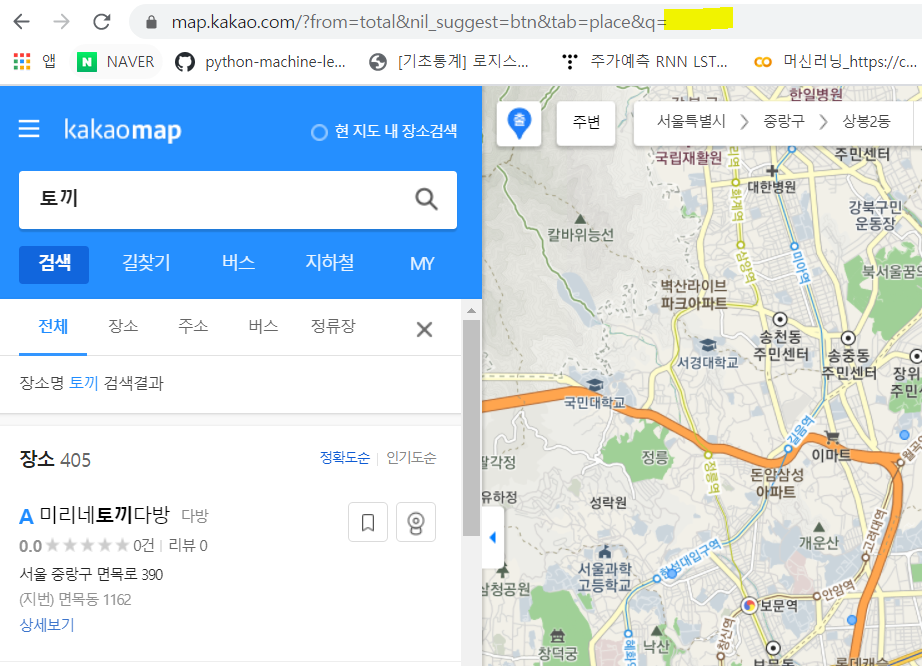Click the 미아역 subway station marker
This screenshot has height=666, width=922.
(x=794, y=246)
